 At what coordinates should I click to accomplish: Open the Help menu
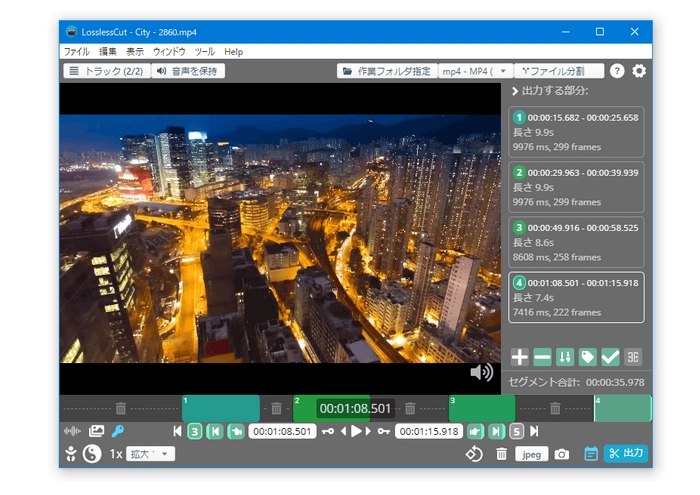tap(233, 51)
